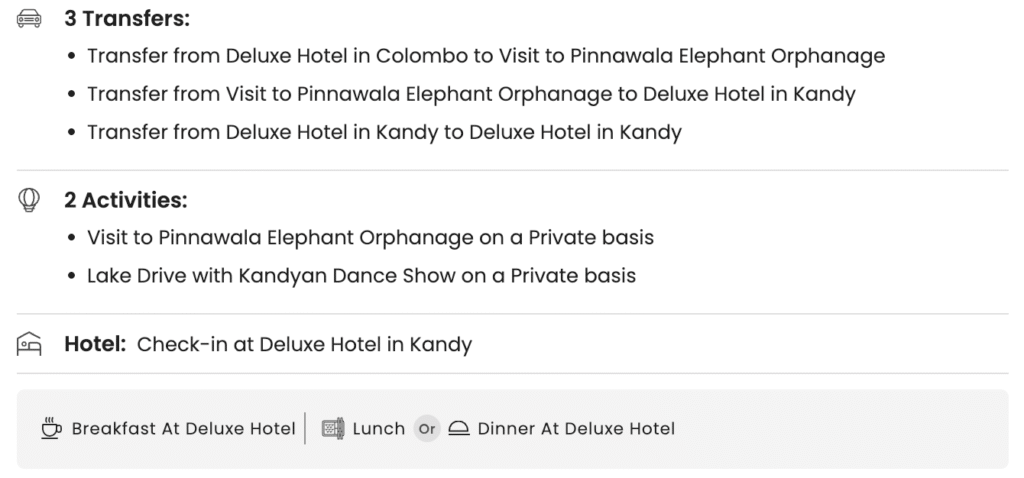Open the Colombo to Pinnawala transfer item
The height and width of the screenshot is (478, 1024).
(x=486, y=56)
